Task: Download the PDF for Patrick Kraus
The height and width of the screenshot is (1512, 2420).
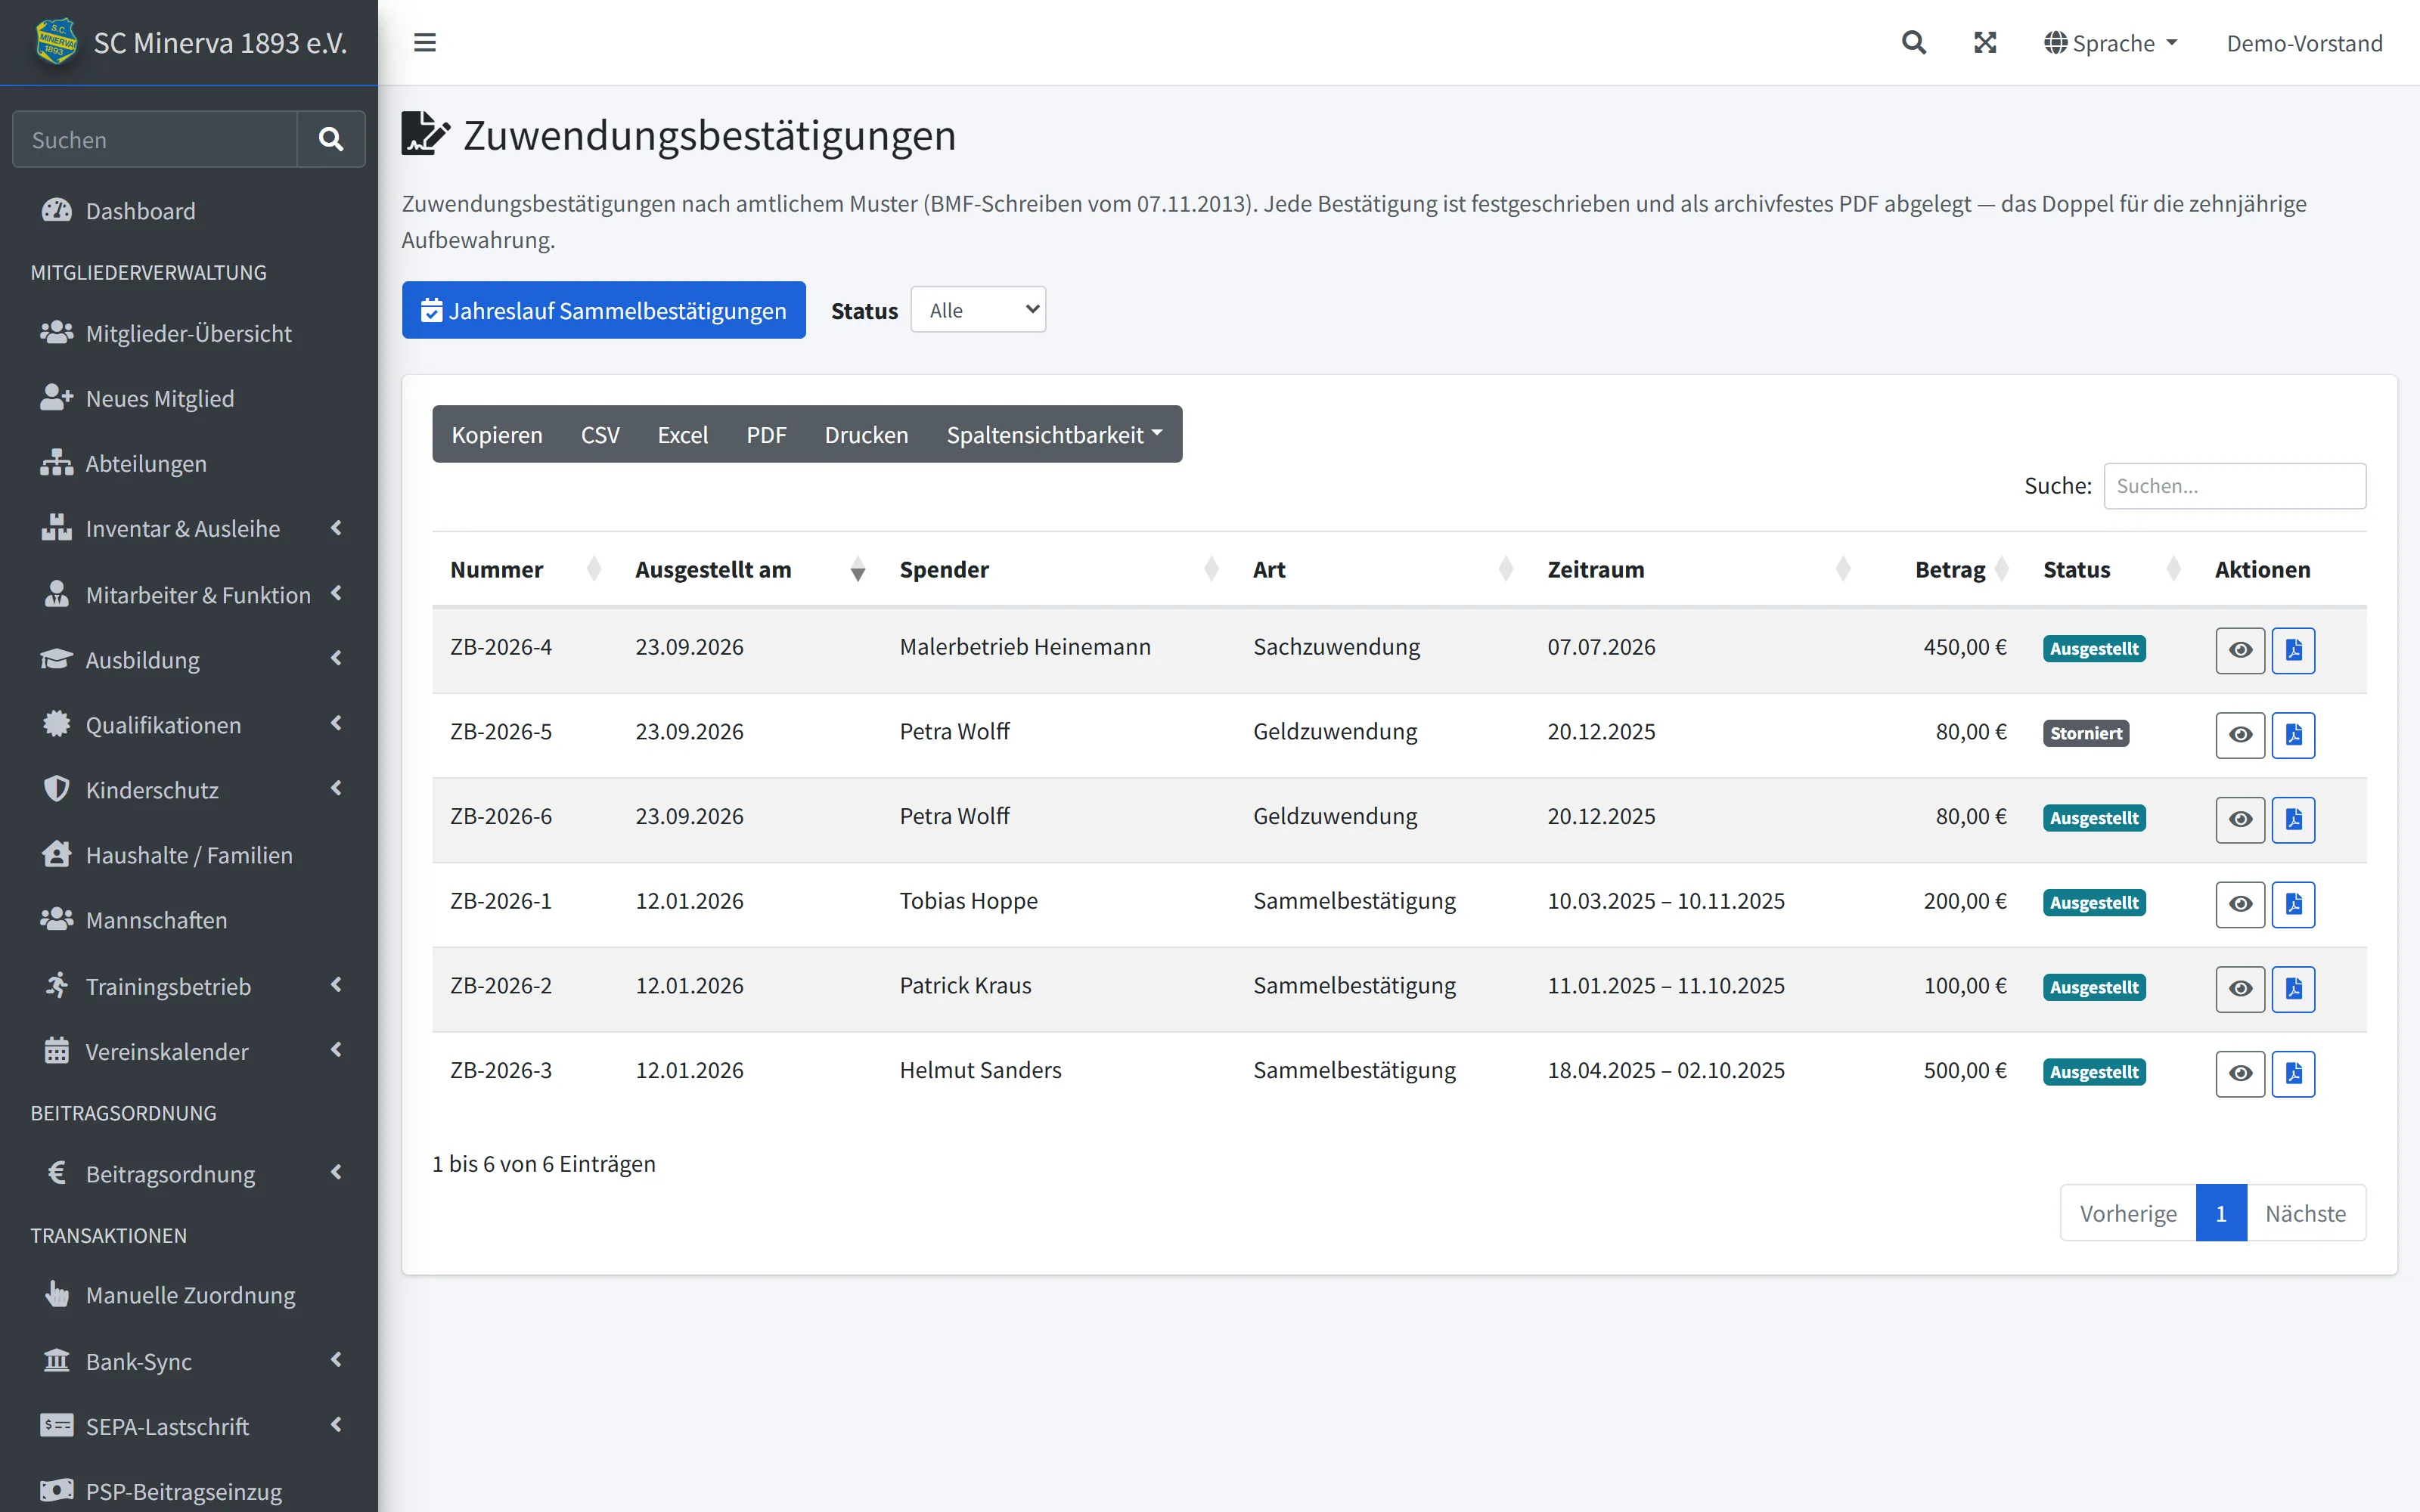Action: [x=2293, y=989]
